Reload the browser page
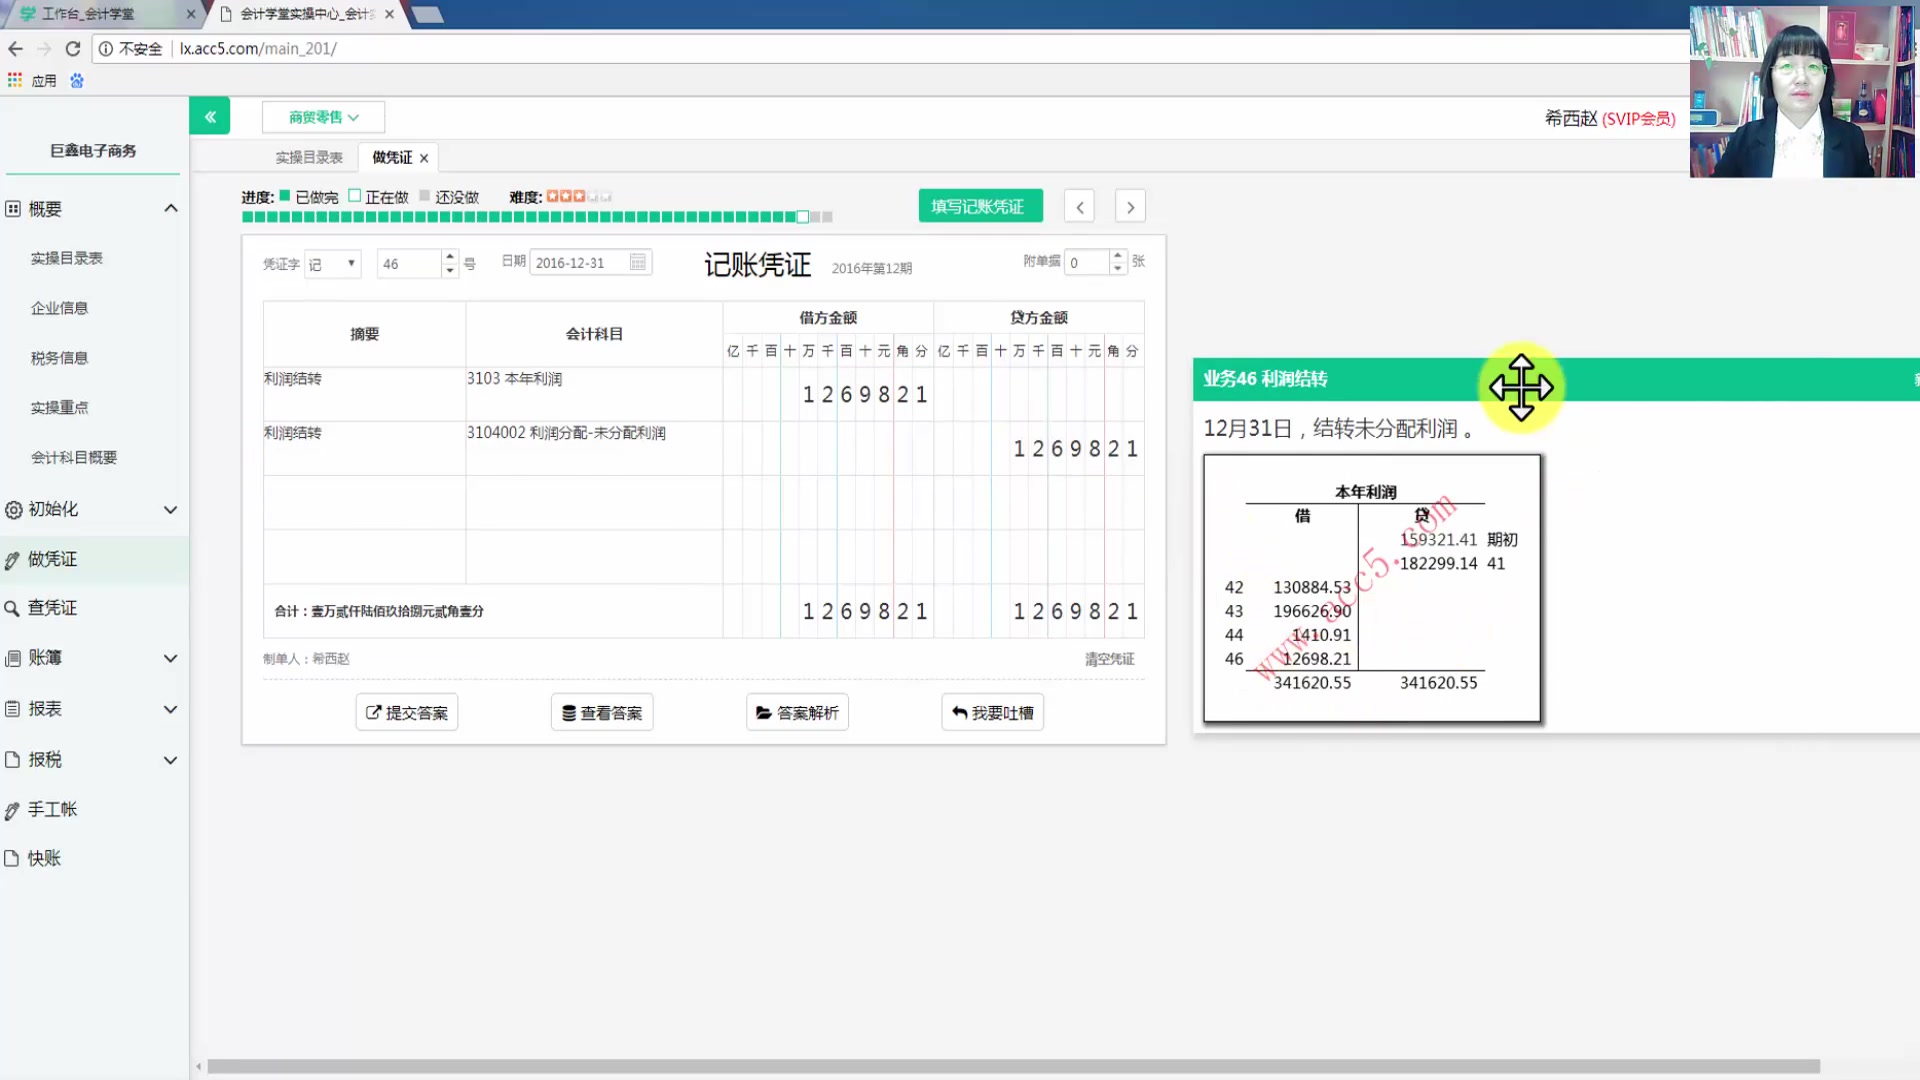This screenshot has width=1920, height=1080. (x=72, y=48)
